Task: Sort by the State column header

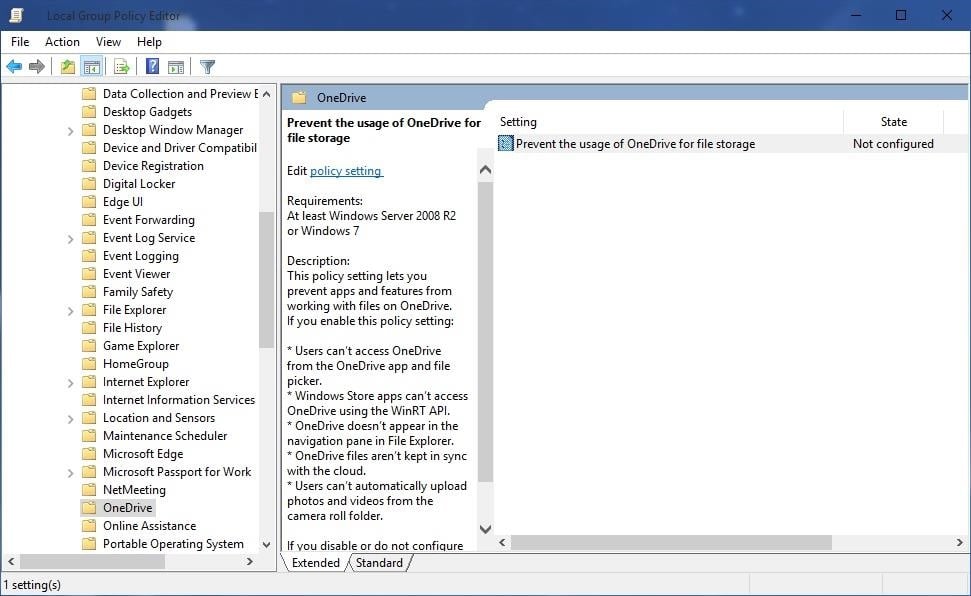Action: pos(893,122)
